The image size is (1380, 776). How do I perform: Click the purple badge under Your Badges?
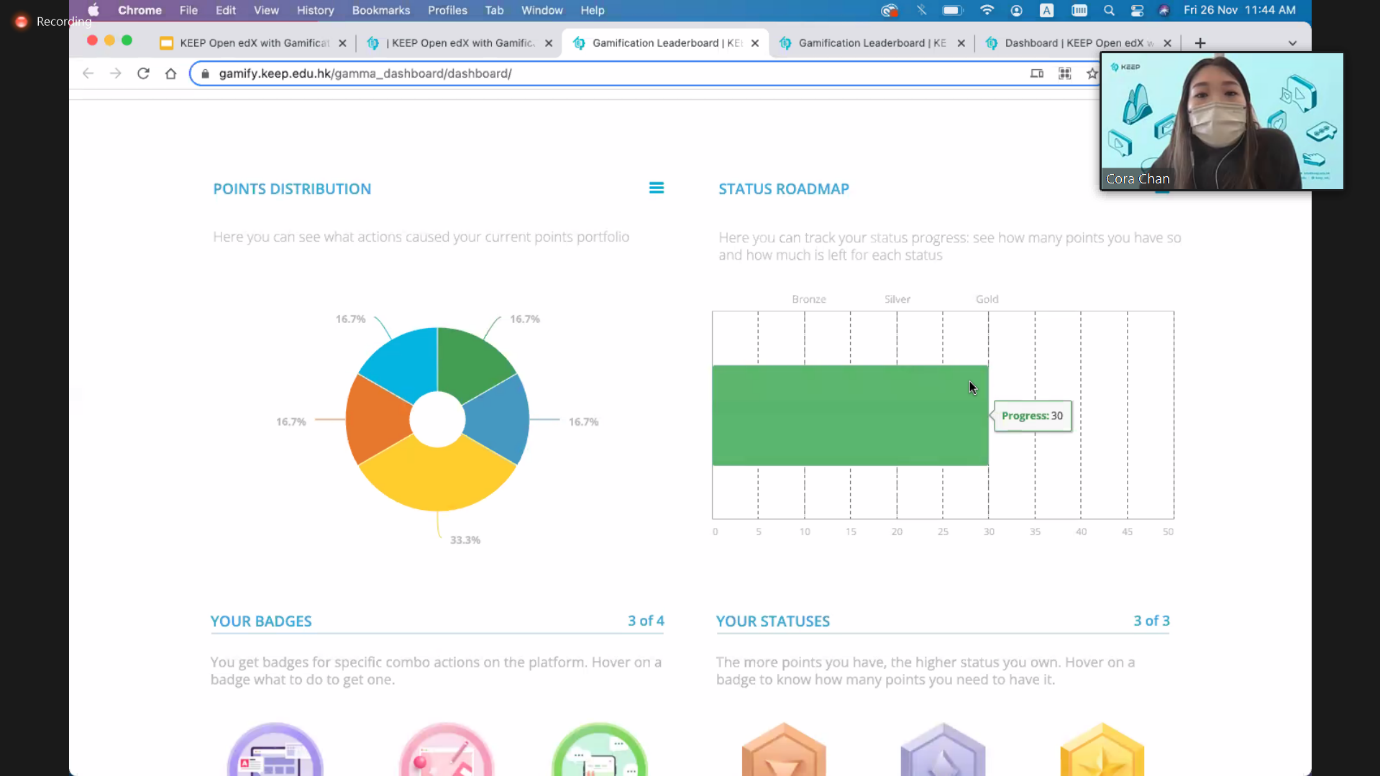click(275, 749)
